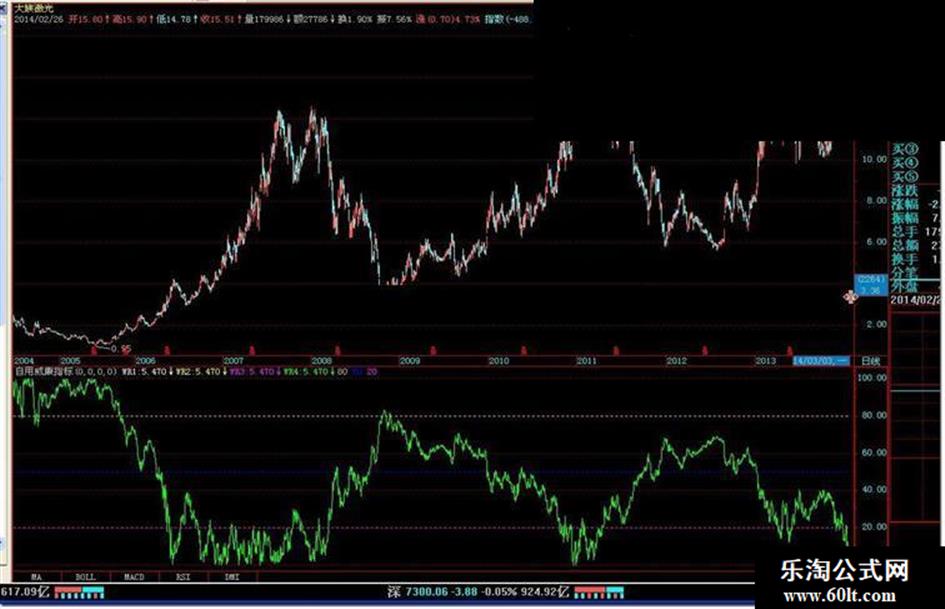Click the 指数 index label in header

click(494, 19)
